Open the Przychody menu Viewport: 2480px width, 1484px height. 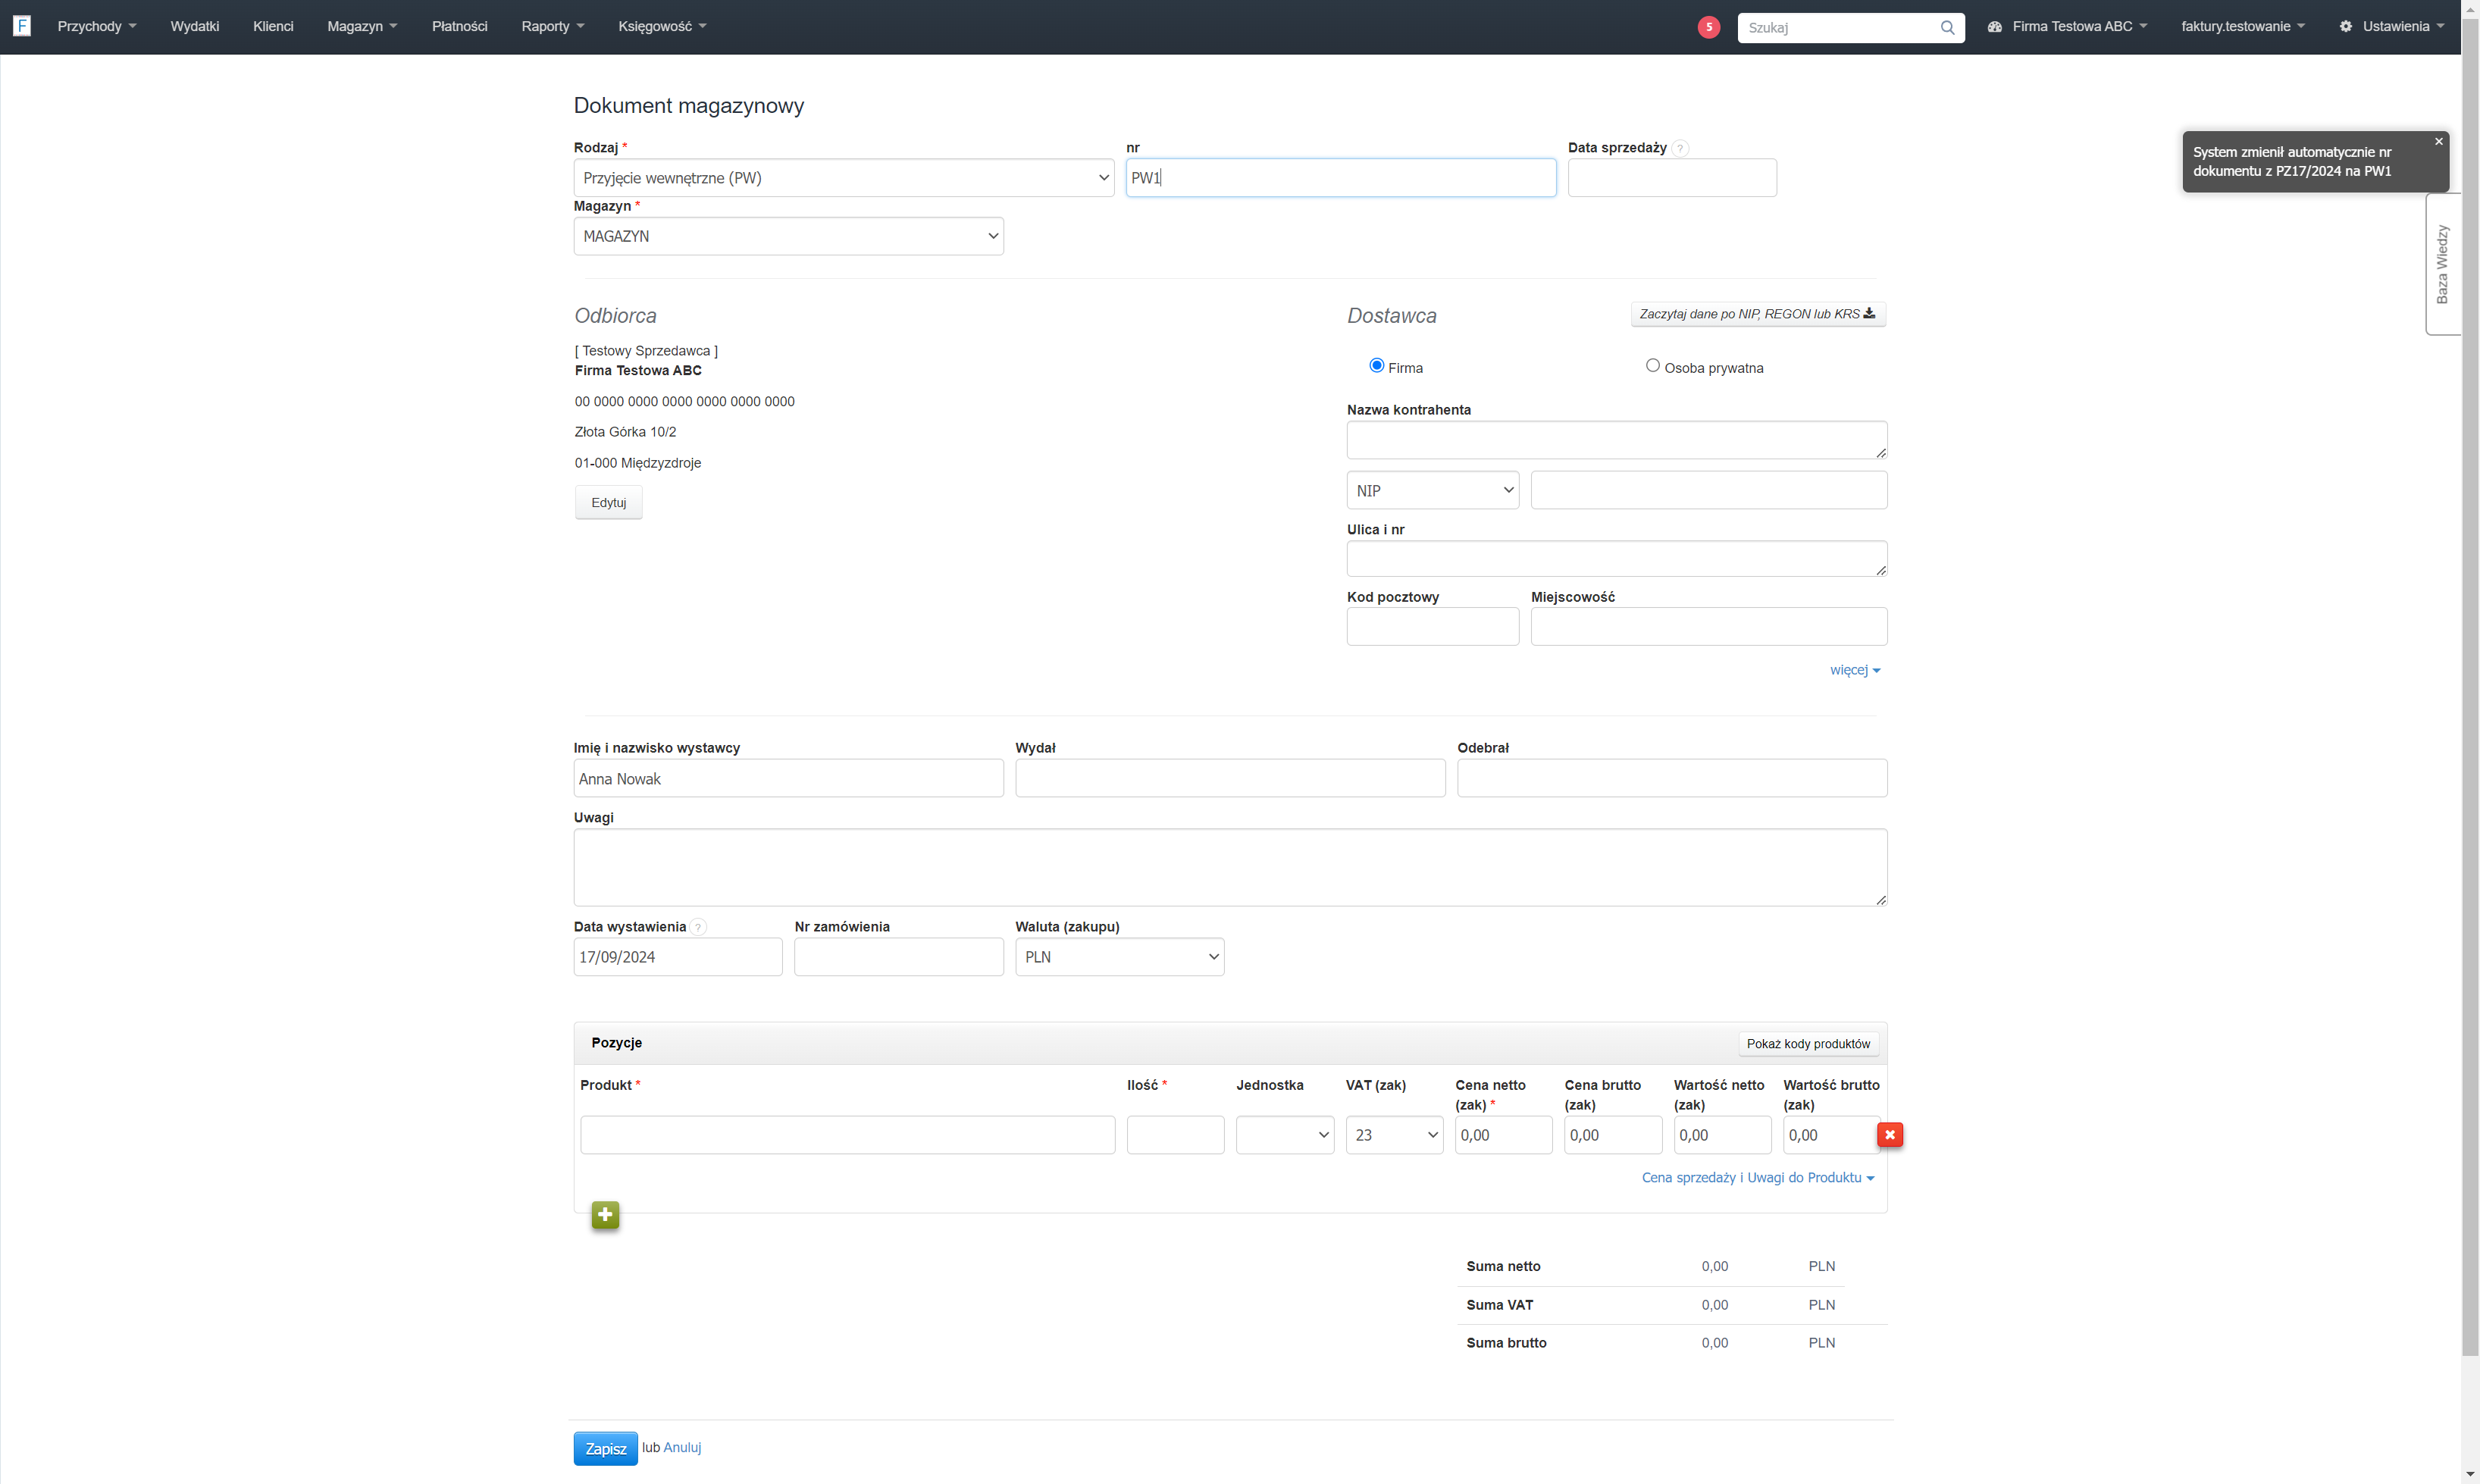click(x=97, y=27)
